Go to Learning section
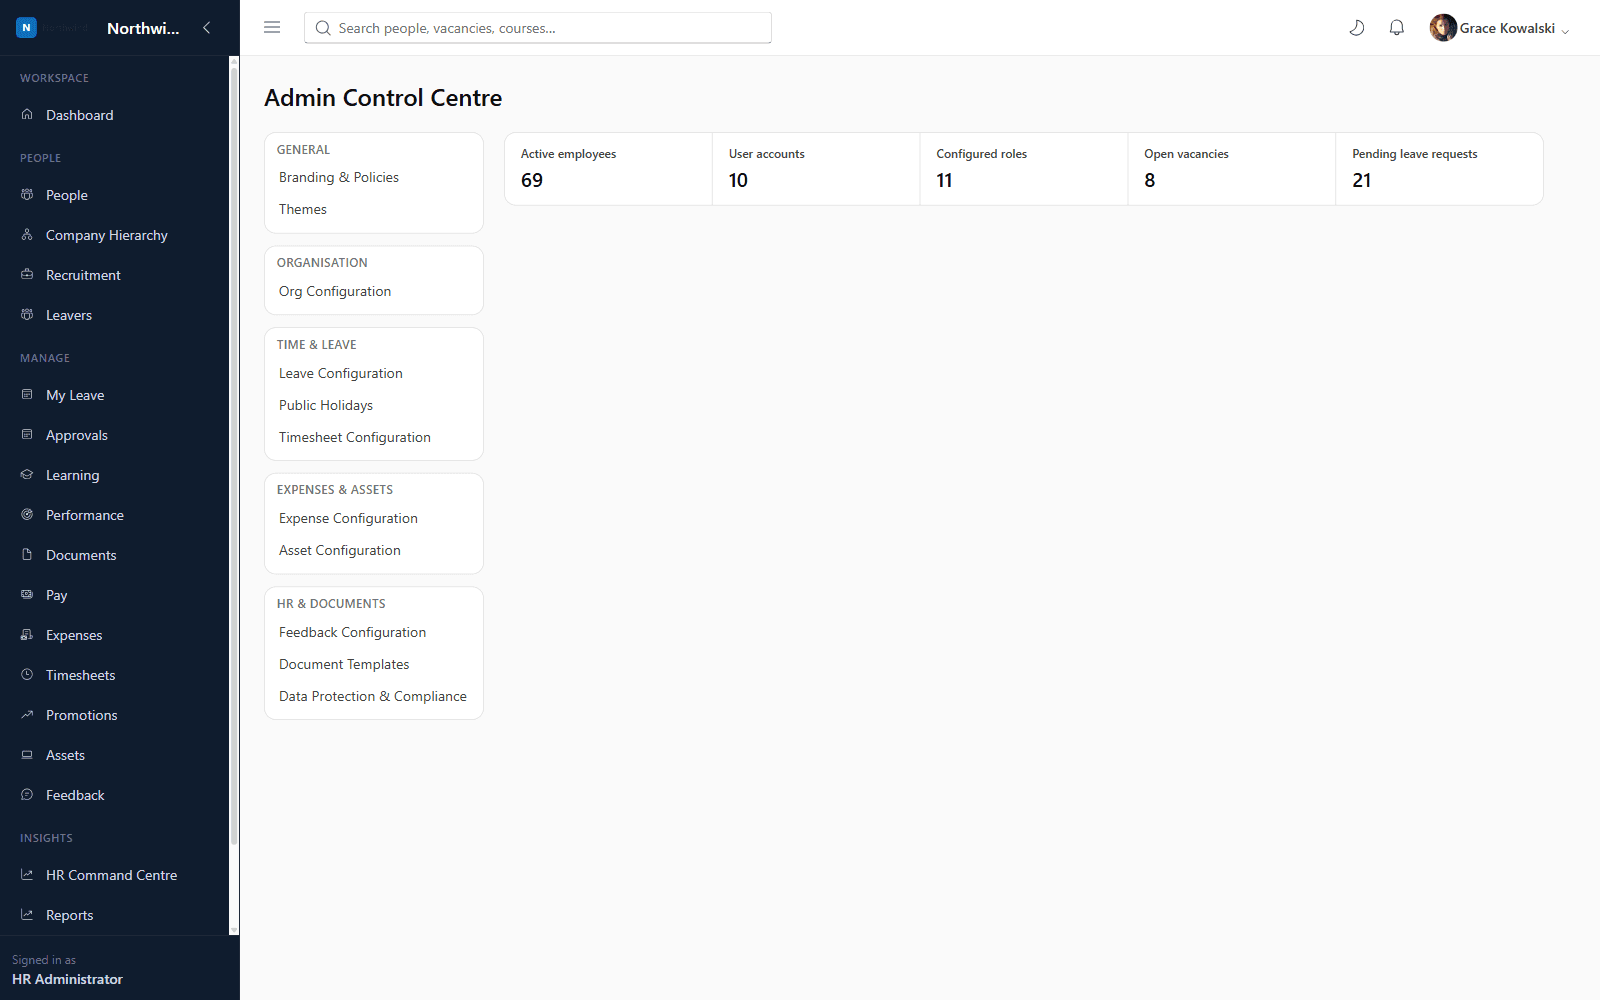The height and width of the screenshot is (1000, 1600). (x=114, y=475)
